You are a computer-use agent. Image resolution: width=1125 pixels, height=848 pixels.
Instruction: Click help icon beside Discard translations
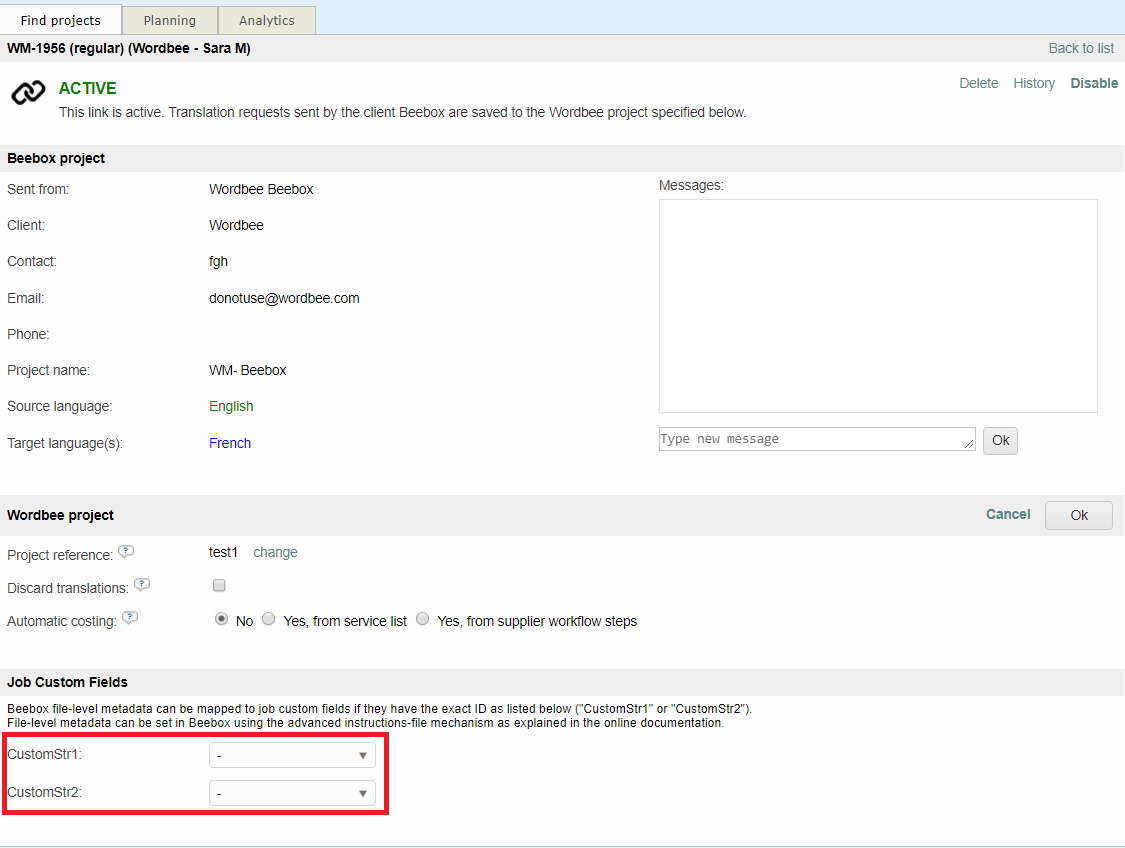142,585
